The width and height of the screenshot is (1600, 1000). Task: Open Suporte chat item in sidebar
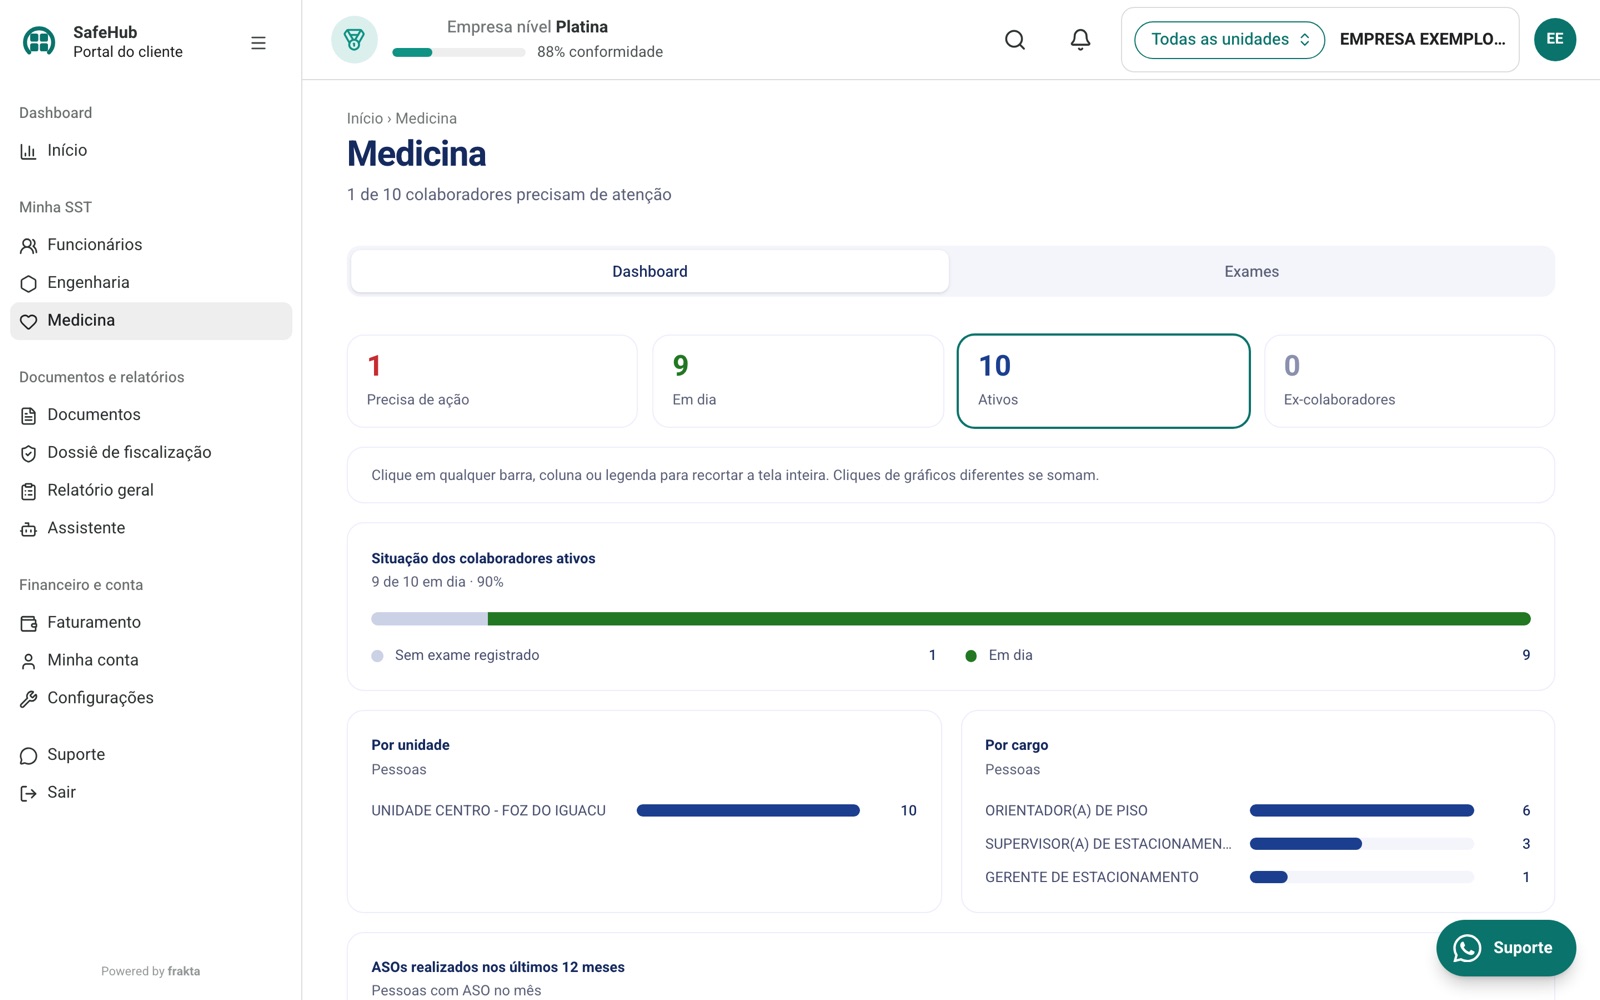click(151, 755)
